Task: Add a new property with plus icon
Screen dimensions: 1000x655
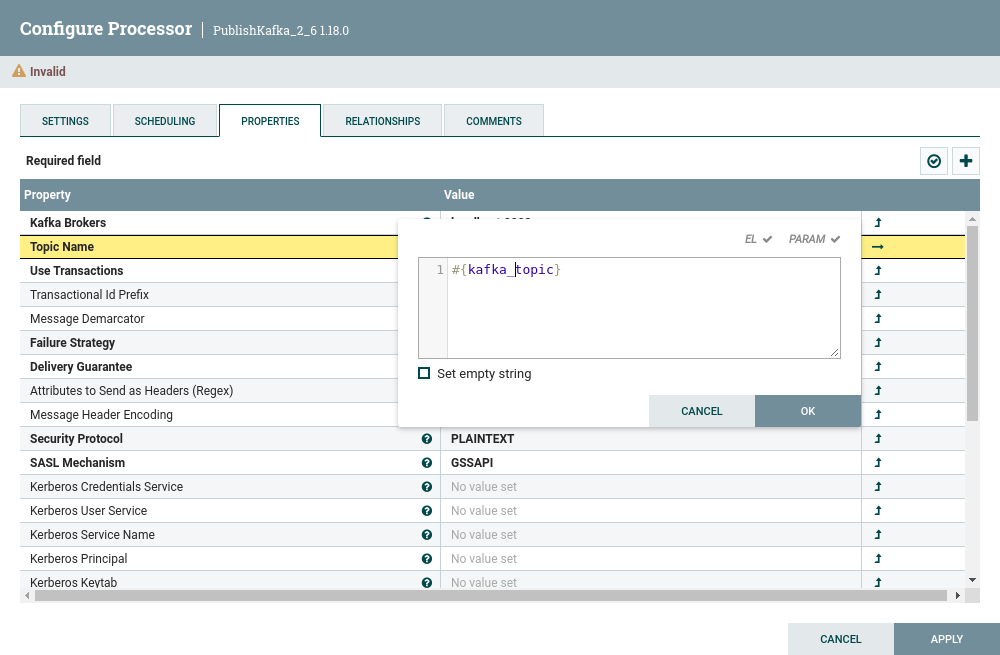Action: [966, 161]
